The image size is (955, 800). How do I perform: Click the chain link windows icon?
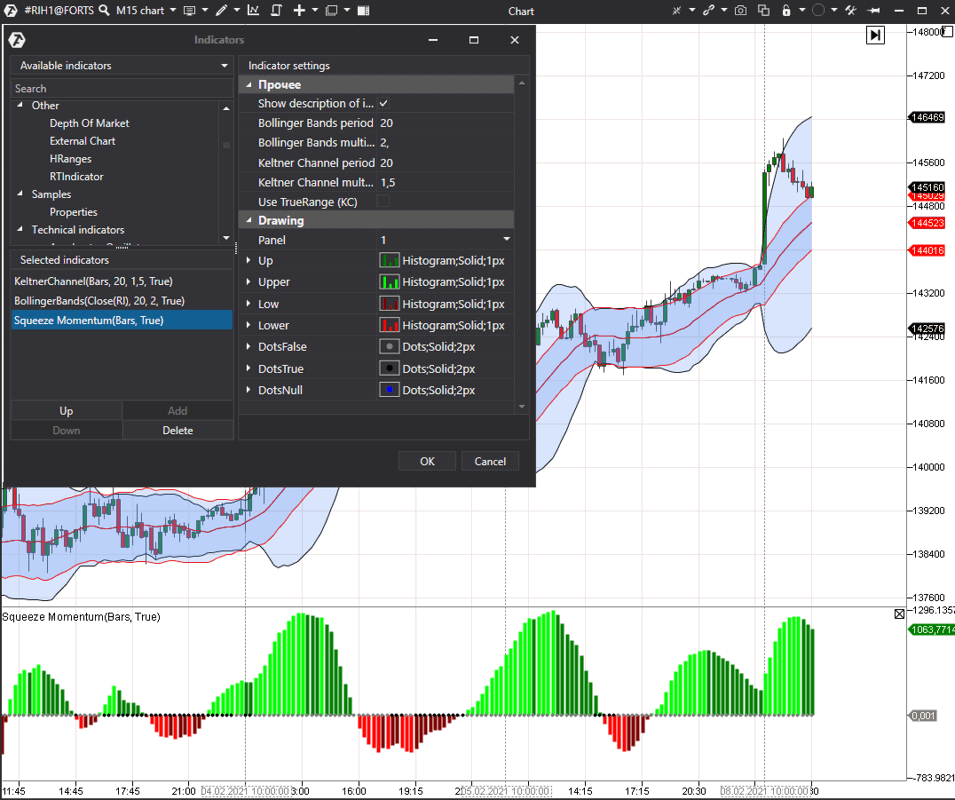coord(708,10)
